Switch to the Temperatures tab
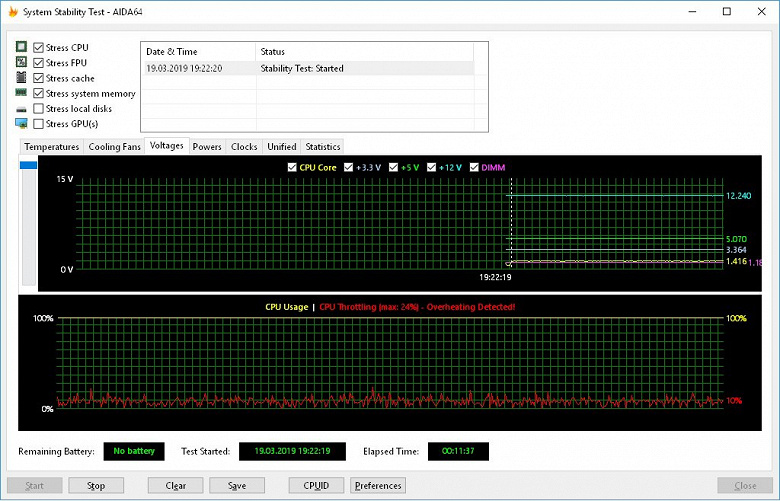Screen dimensions: 780x501 click(52, 147)
